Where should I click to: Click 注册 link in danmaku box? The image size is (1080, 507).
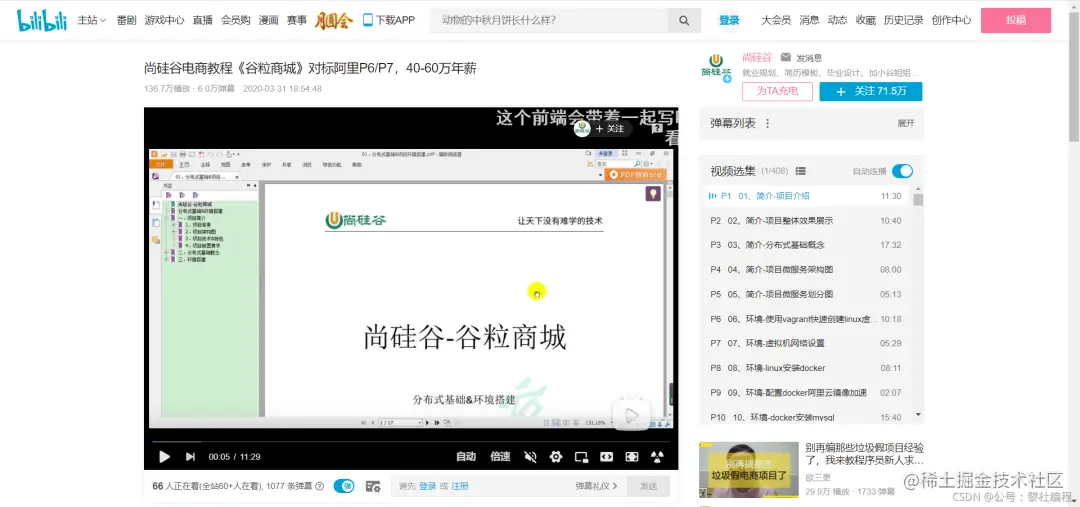point(460,486)
